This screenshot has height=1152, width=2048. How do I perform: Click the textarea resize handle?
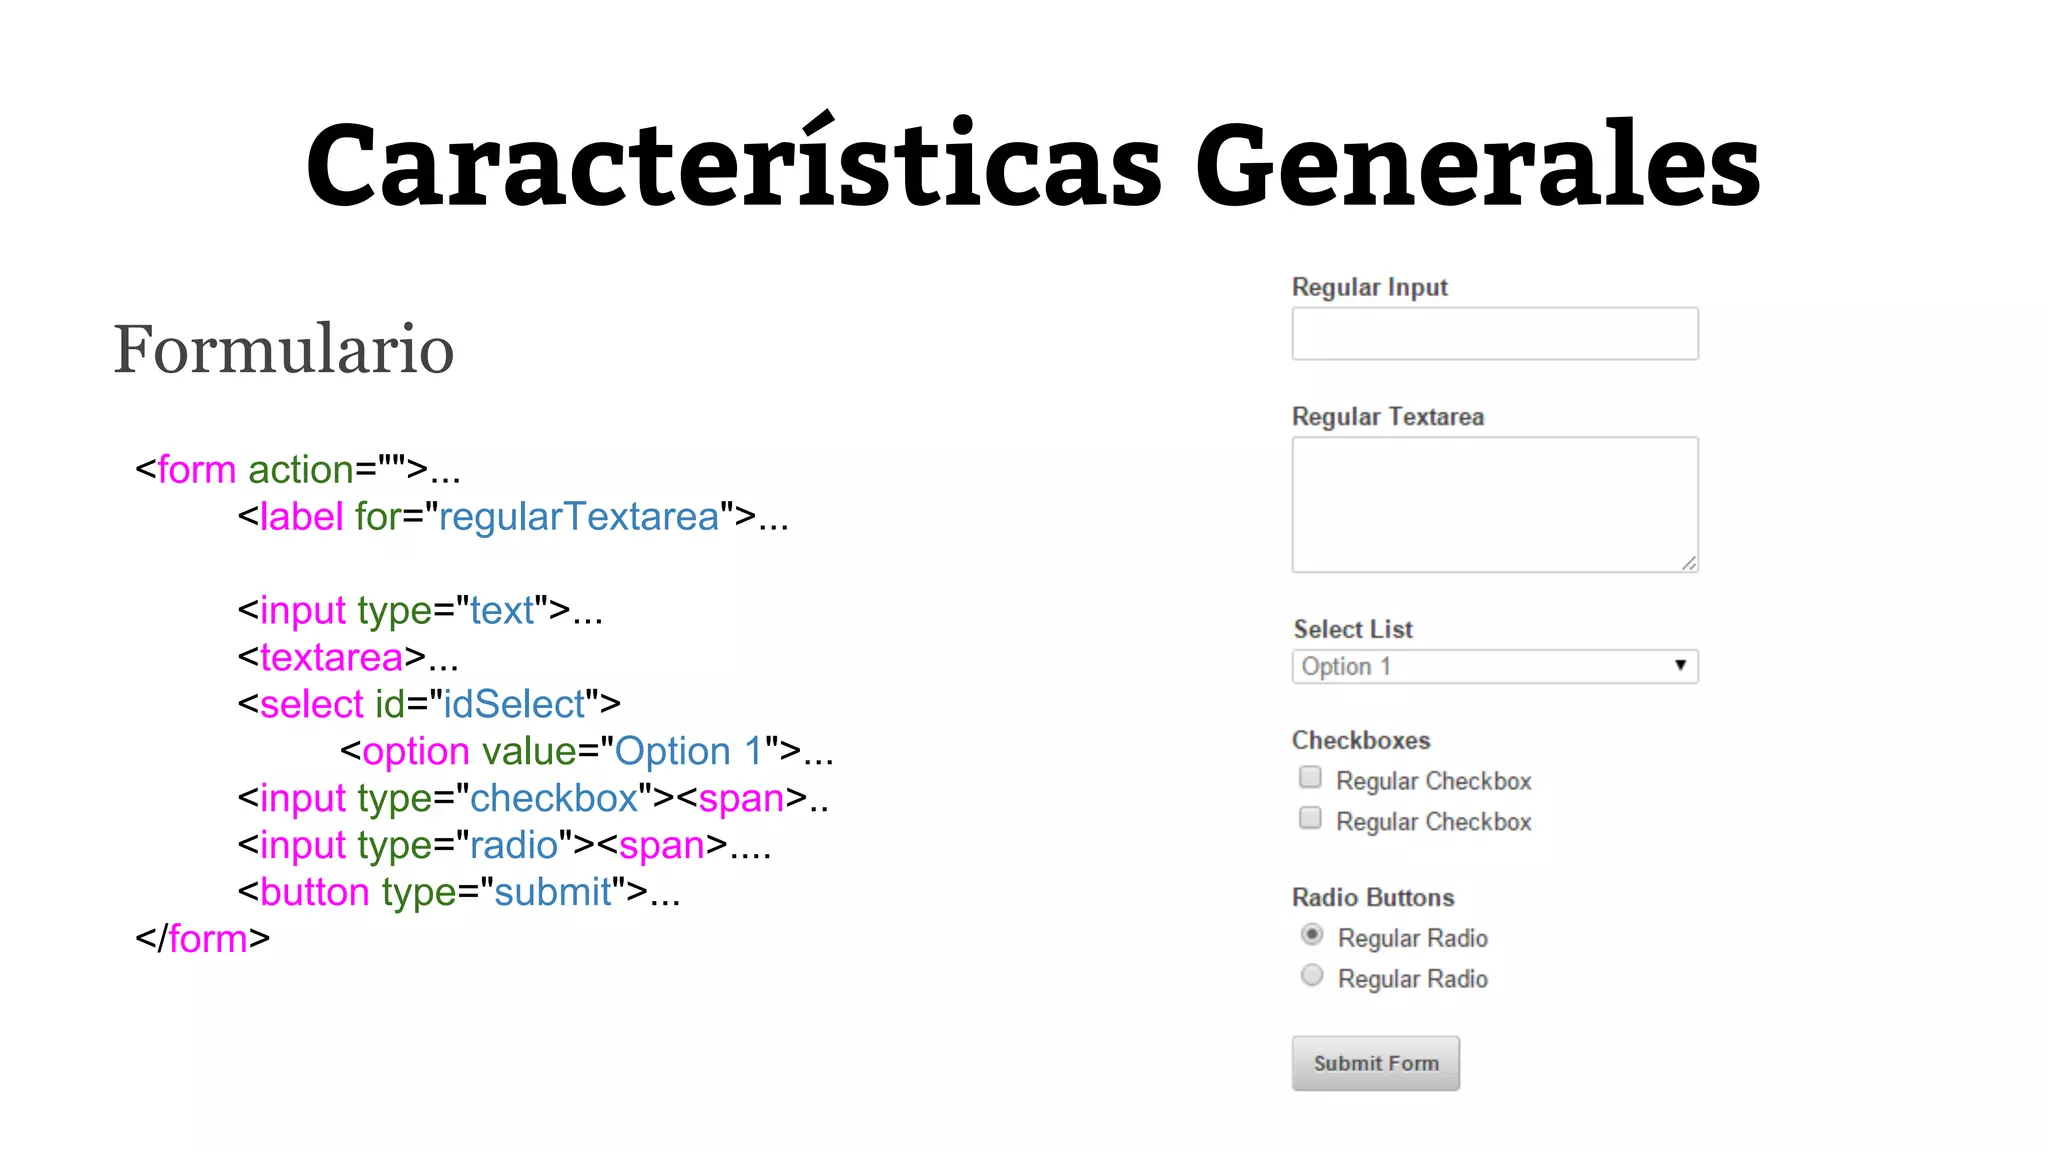pos(1688,563)
